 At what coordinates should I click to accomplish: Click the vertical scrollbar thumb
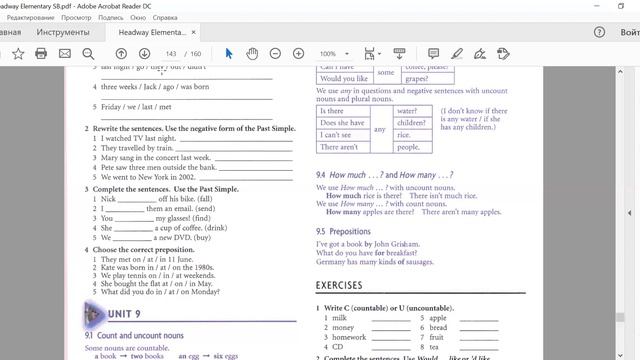tap(620, 317)
